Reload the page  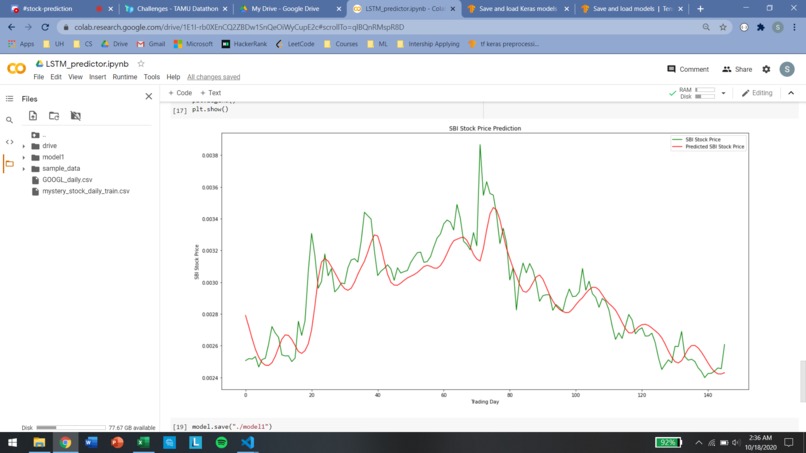[45, 27]
